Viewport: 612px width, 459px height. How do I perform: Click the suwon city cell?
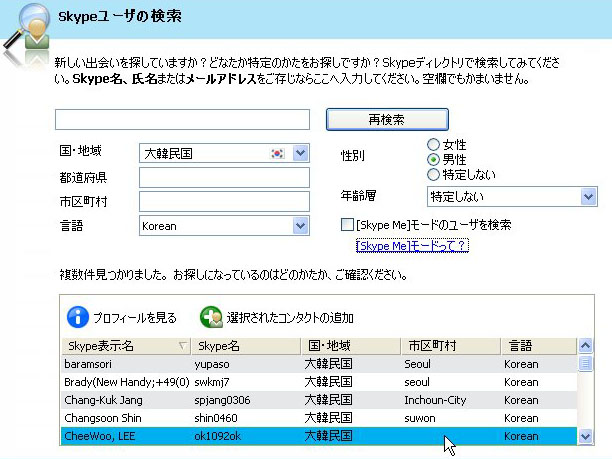coord(420,418)
